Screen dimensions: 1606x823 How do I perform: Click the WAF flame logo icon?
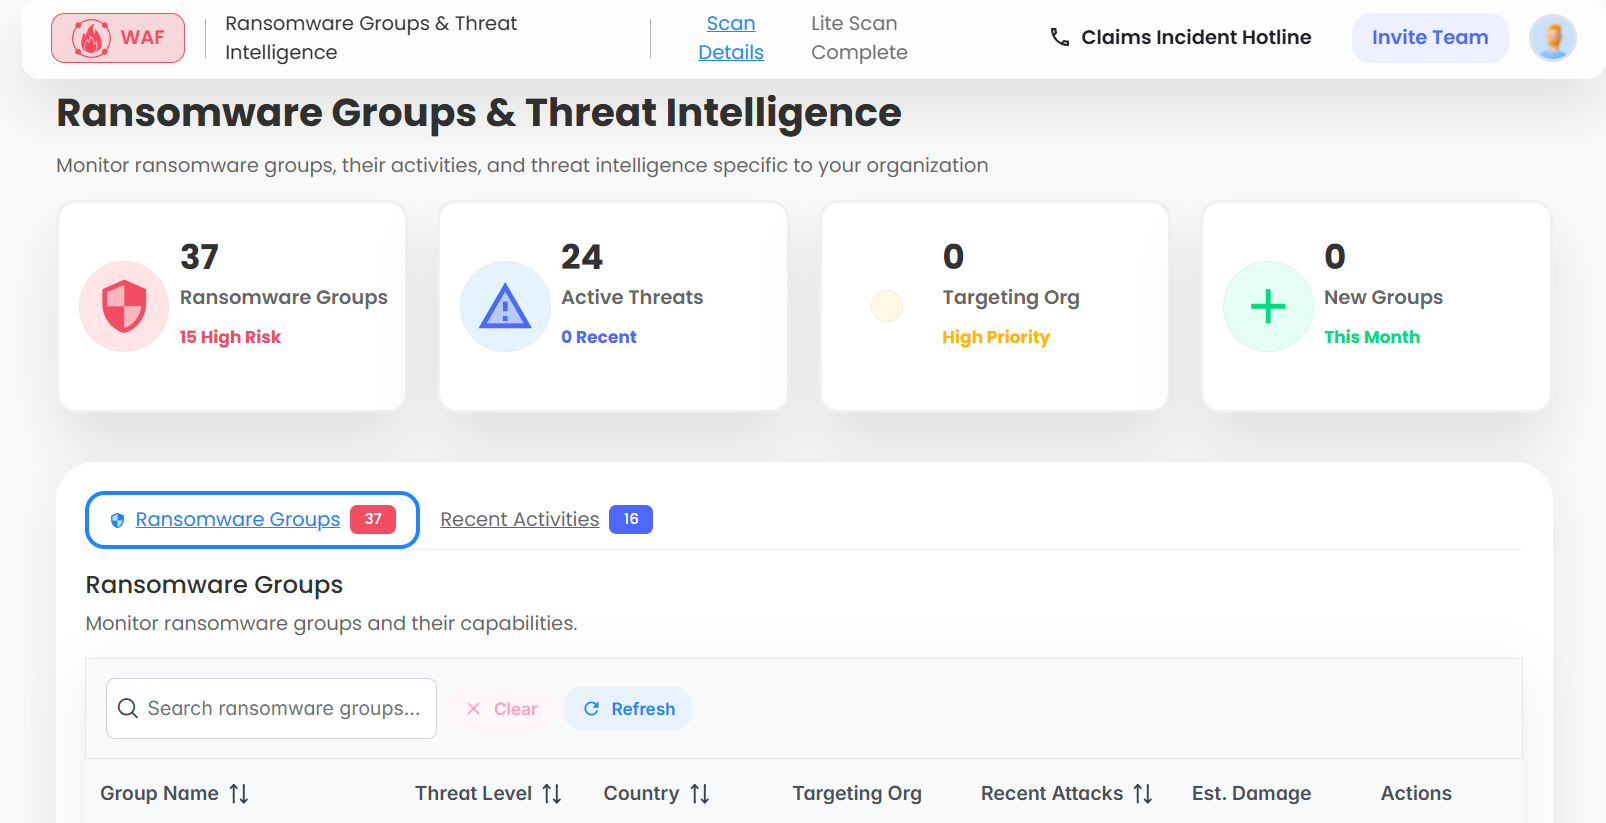click(x=91, y=38)
